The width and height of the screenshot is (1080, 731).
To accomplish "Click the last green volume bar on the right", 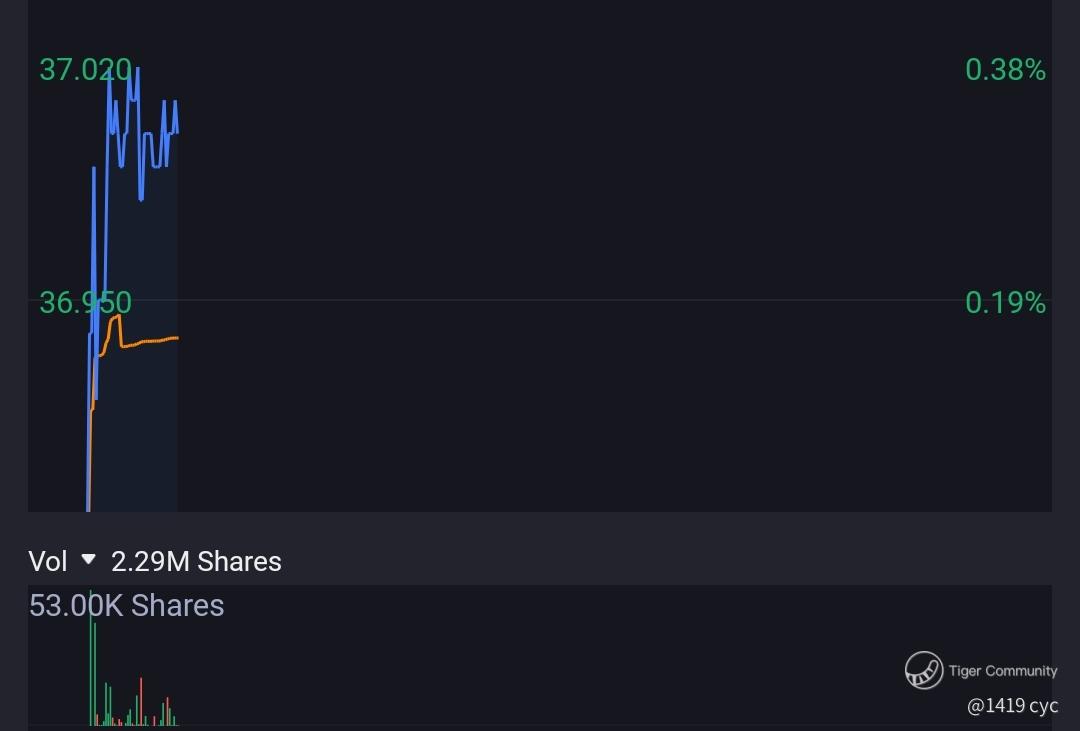I will click(x=174, y=719).
